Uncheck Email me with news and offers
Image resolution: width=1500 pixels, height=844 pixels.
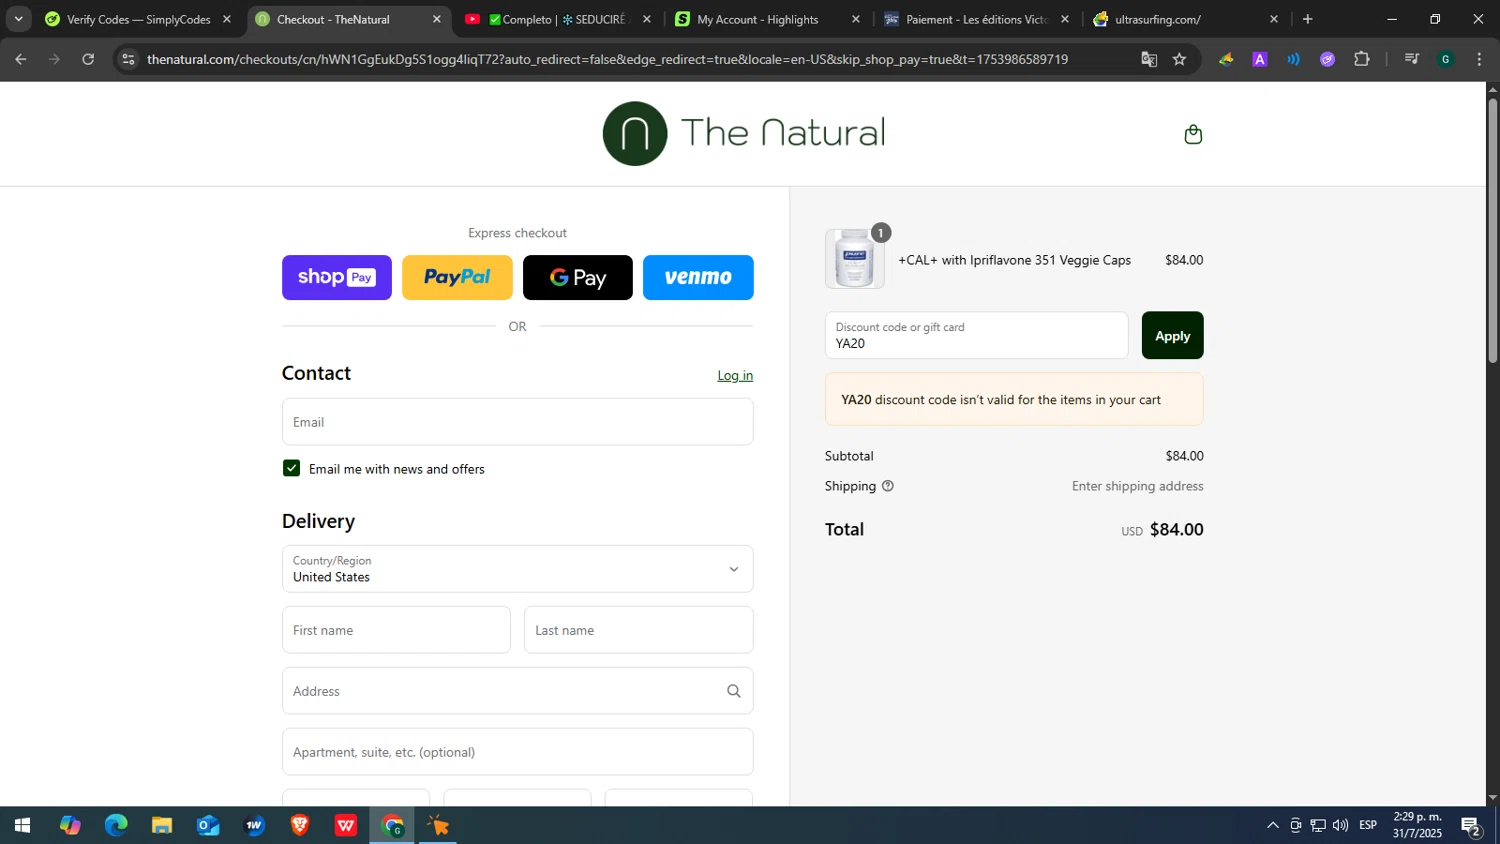pyautogui.click(x=292, y=468)
